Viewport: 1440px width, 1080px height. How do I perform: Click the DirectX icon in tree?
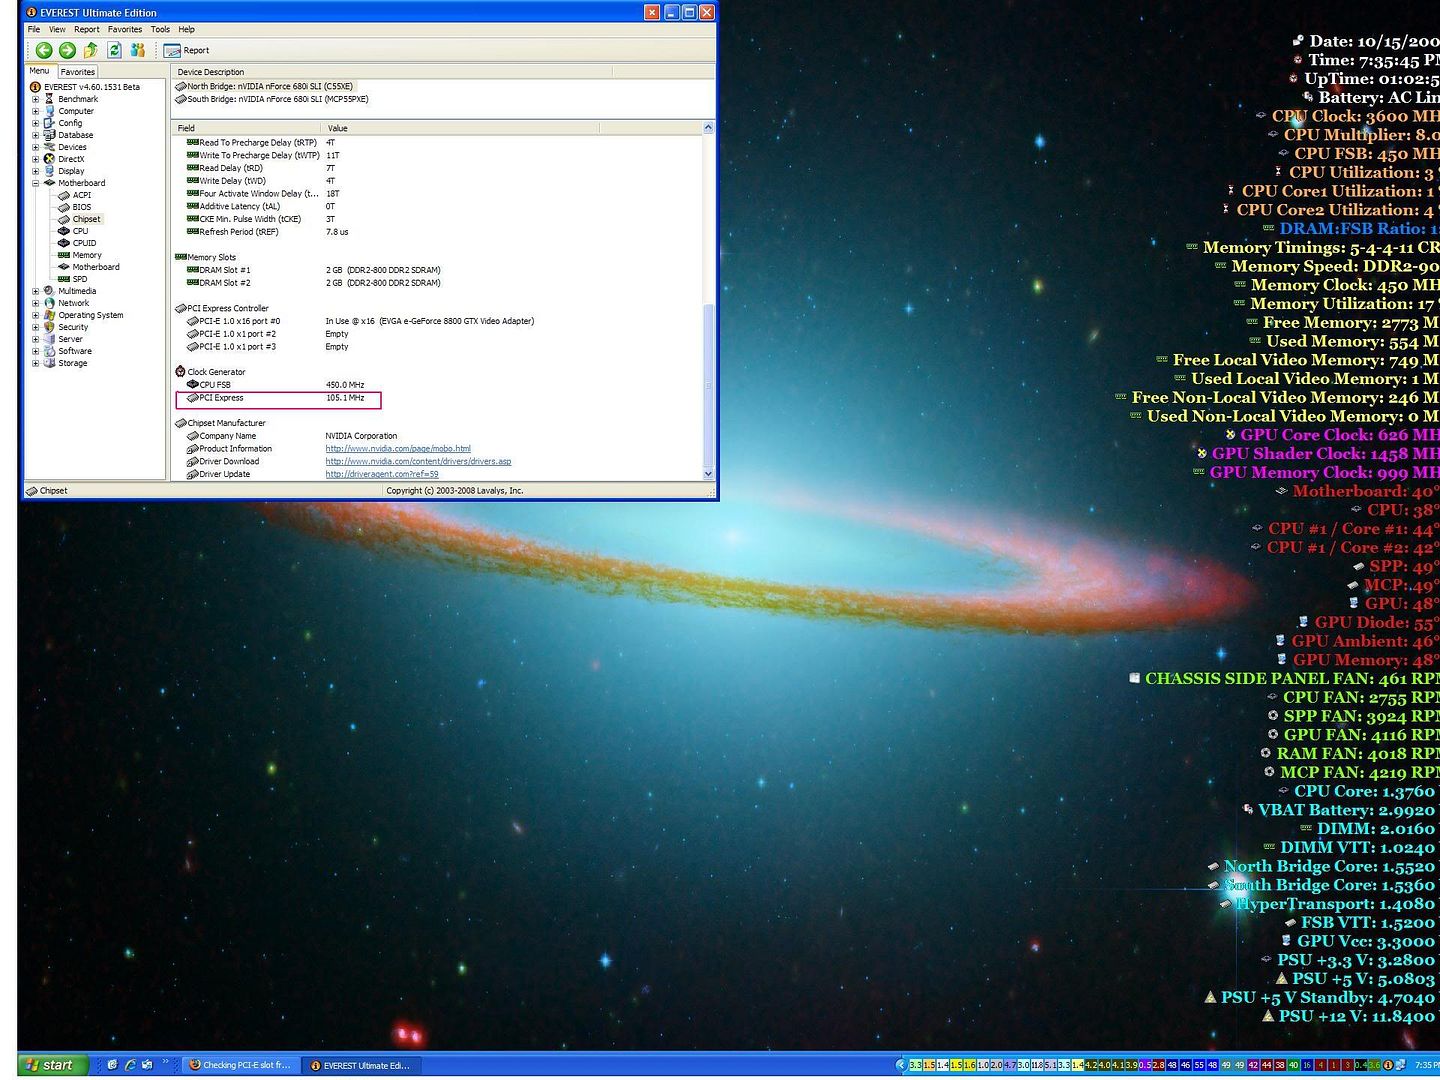[x=49, y=159]
